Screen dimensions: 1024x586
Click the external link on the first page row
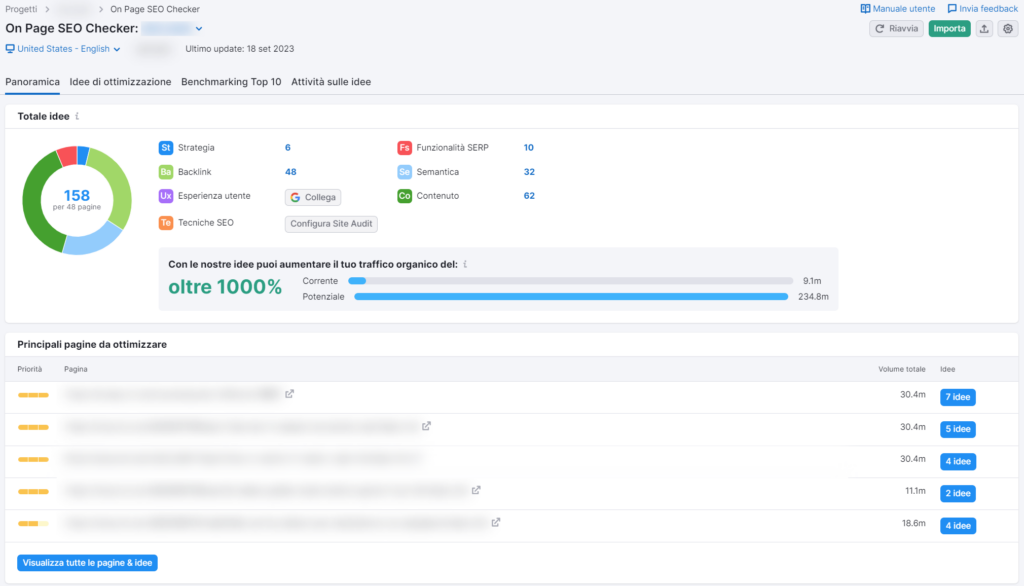pos(290,394)
